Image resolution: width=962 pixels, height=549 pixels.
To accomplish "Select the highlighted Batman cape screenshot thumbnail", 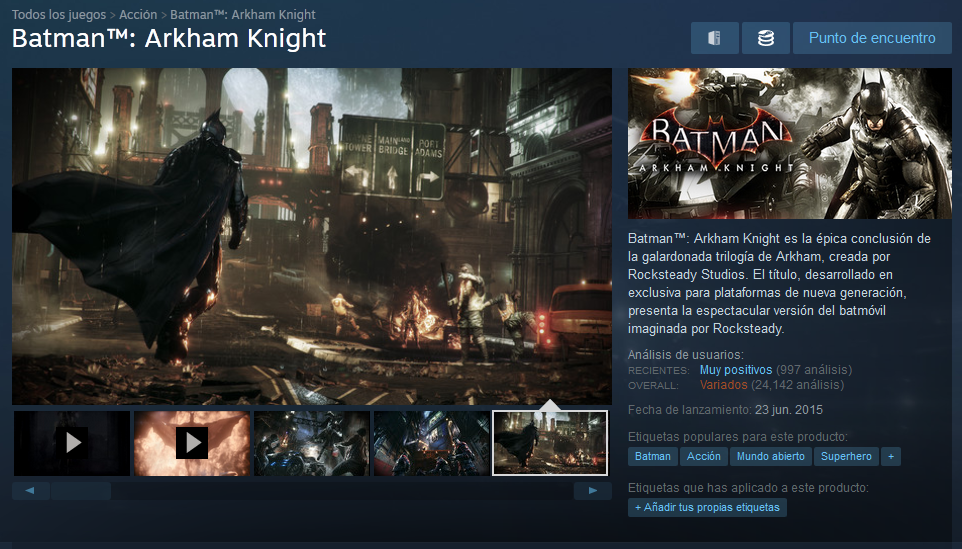I will [550, 443].
